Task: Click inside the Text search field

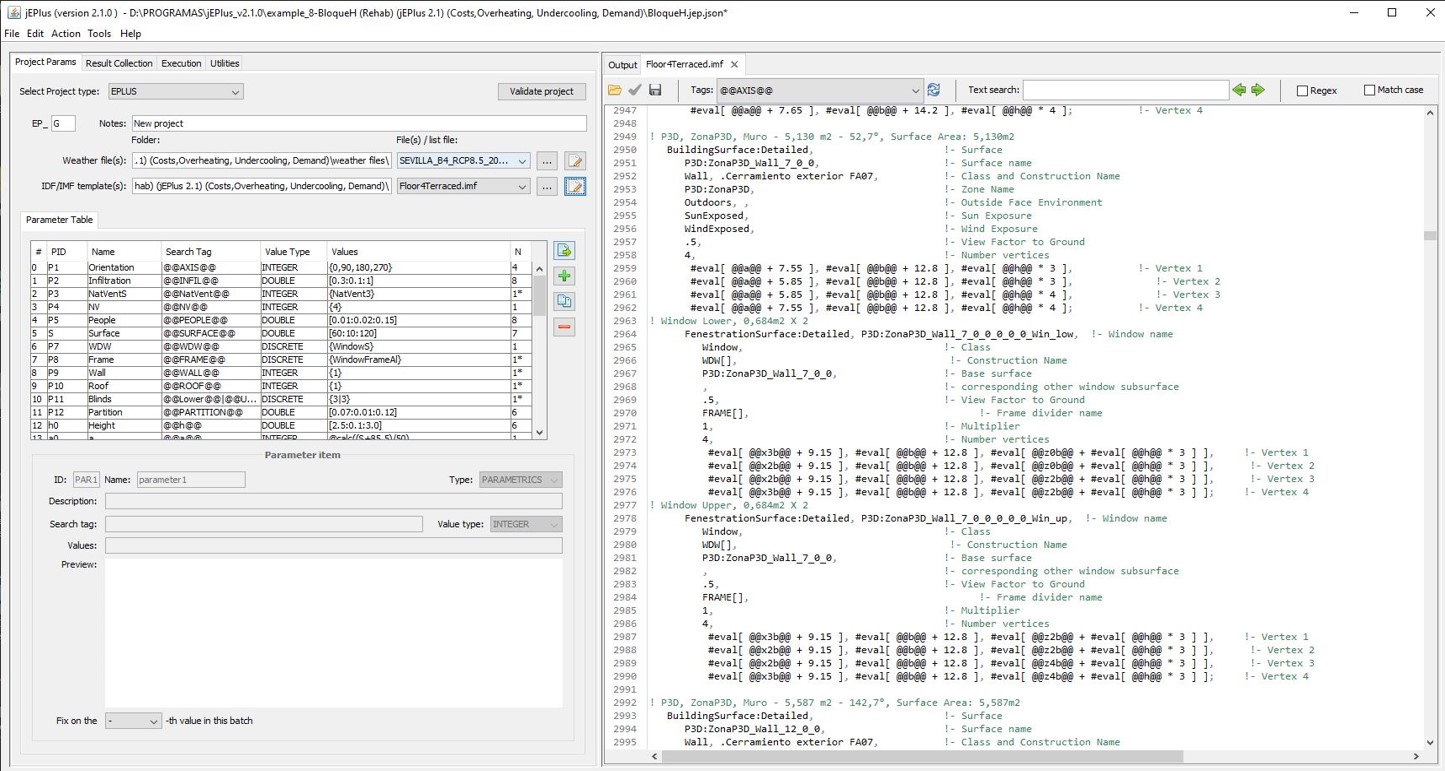Action: coord(1125,90)
